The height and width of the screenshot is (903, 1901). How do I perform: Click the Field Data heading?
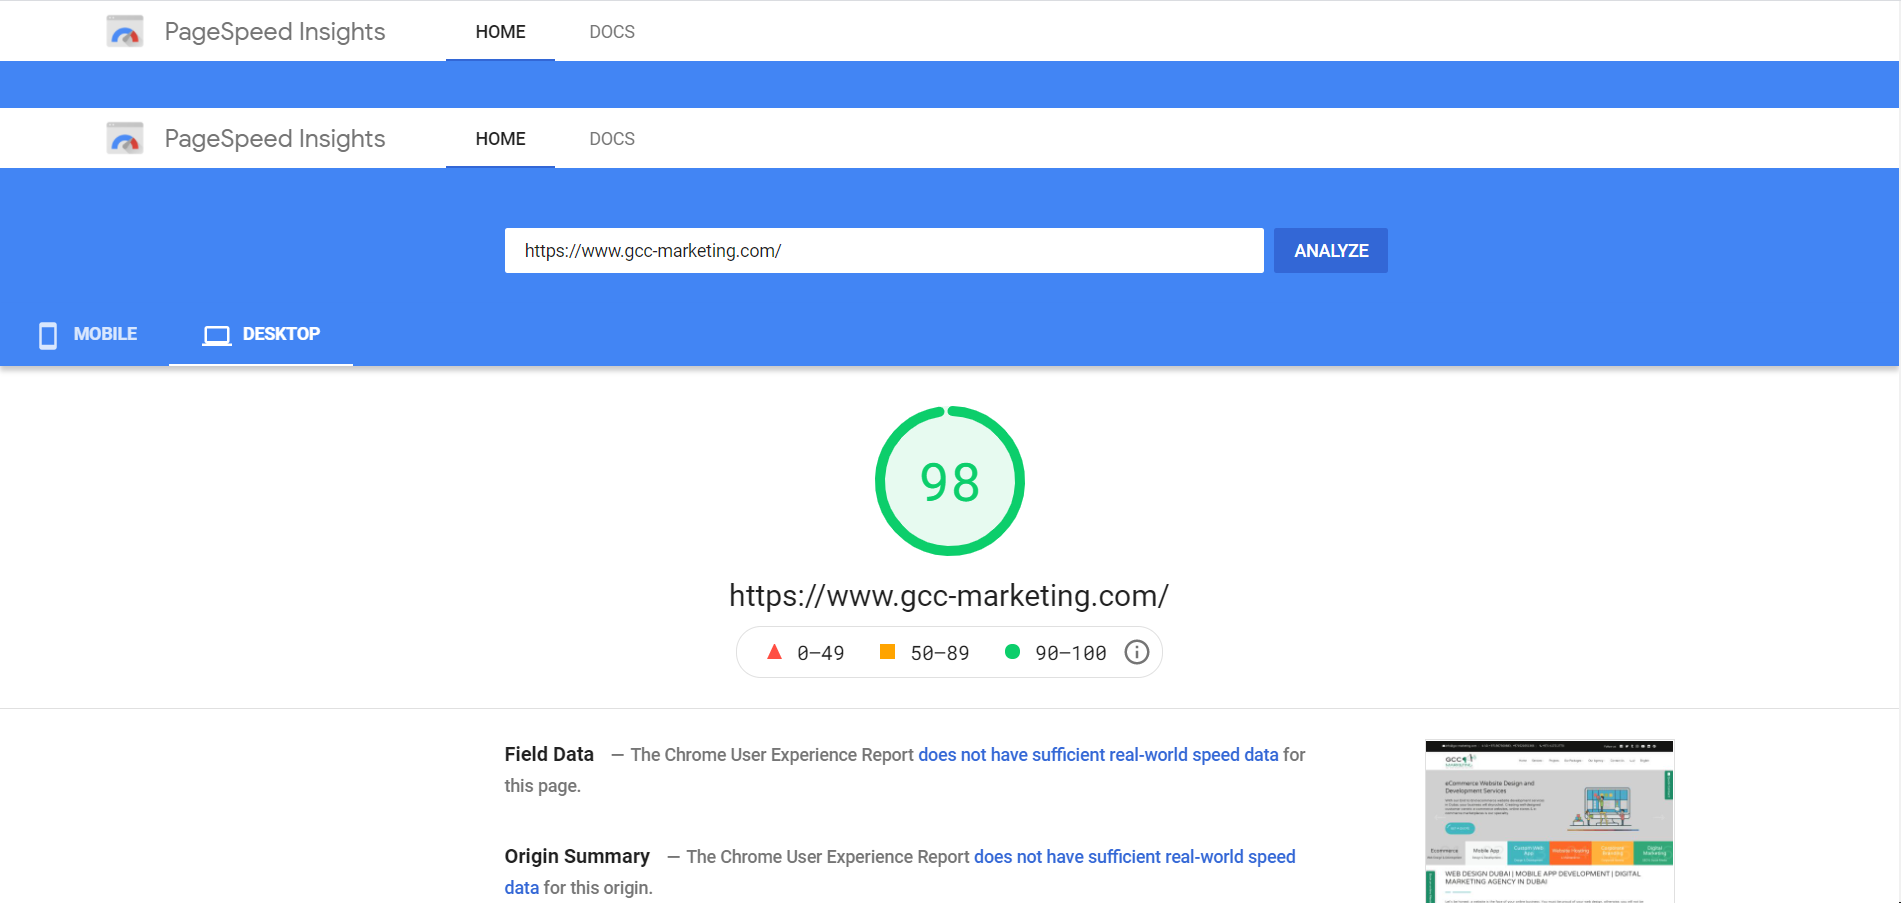click(x=549, y=754)
